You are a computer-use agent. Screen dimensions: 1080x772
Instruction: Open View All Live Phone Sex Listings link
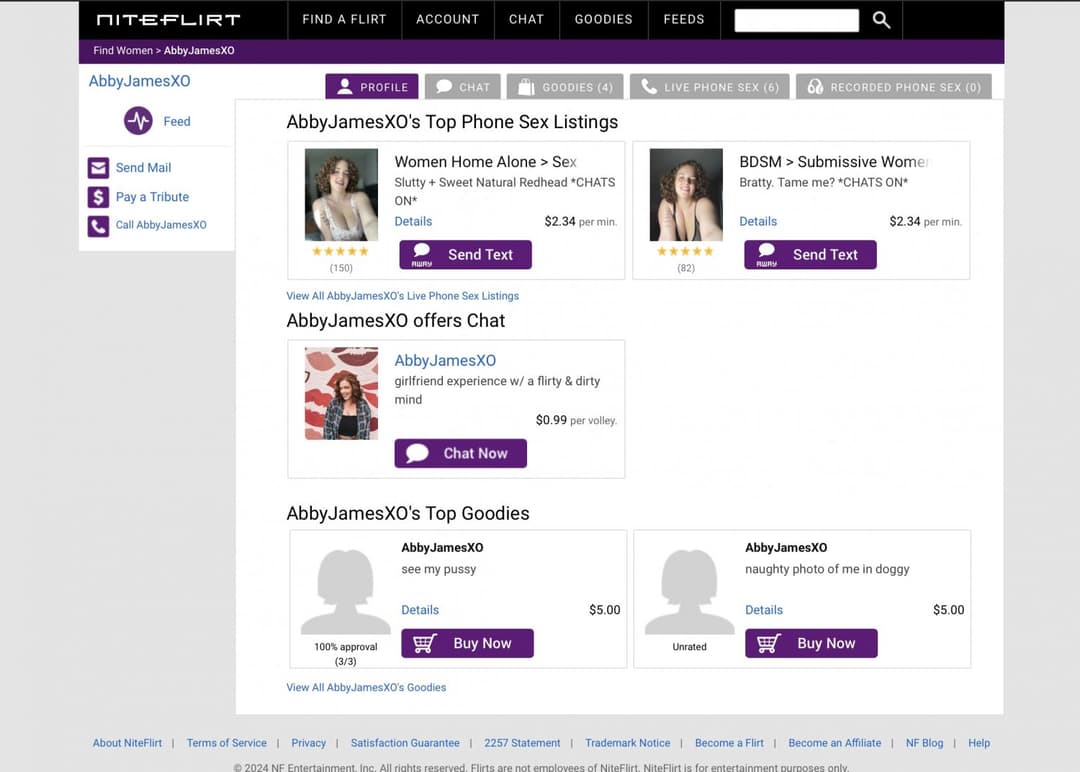pyautogui.click(x=402, y=296)
